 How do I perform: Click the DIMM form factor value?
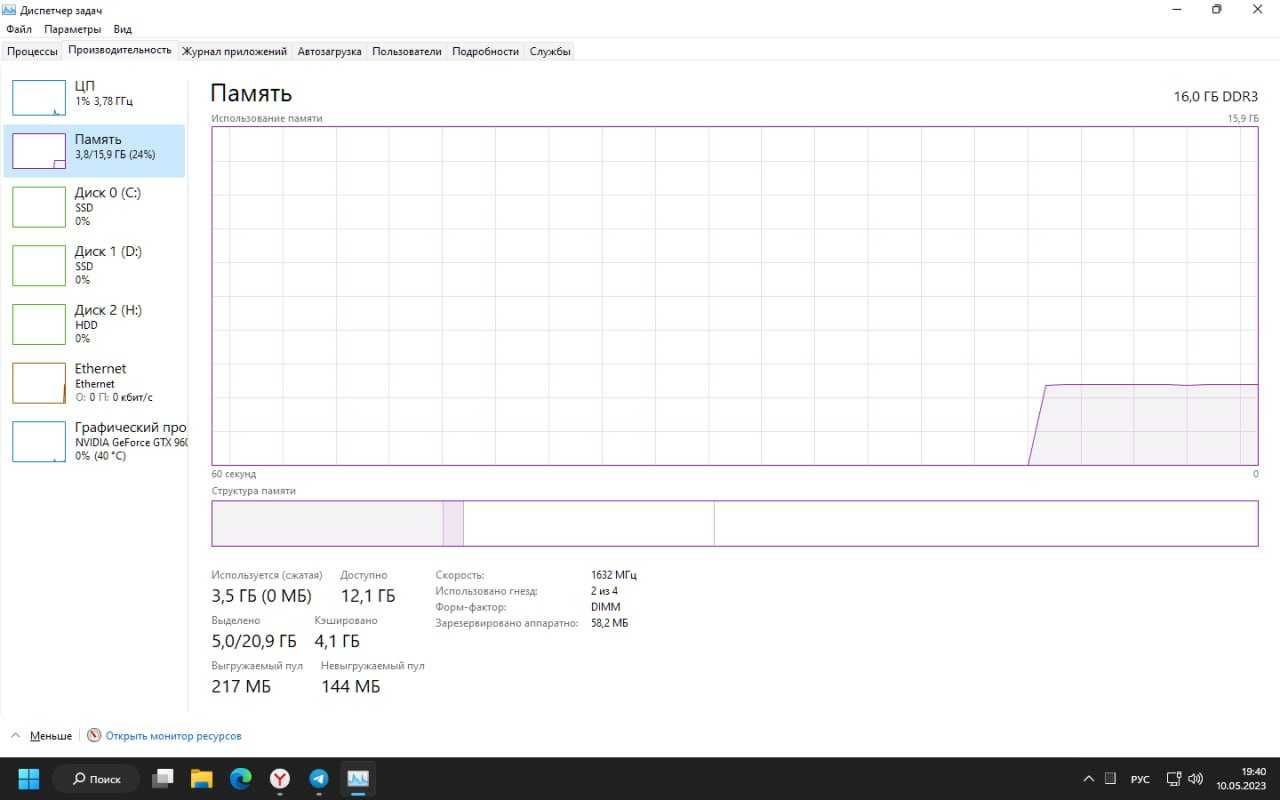[x=605, y=607]
